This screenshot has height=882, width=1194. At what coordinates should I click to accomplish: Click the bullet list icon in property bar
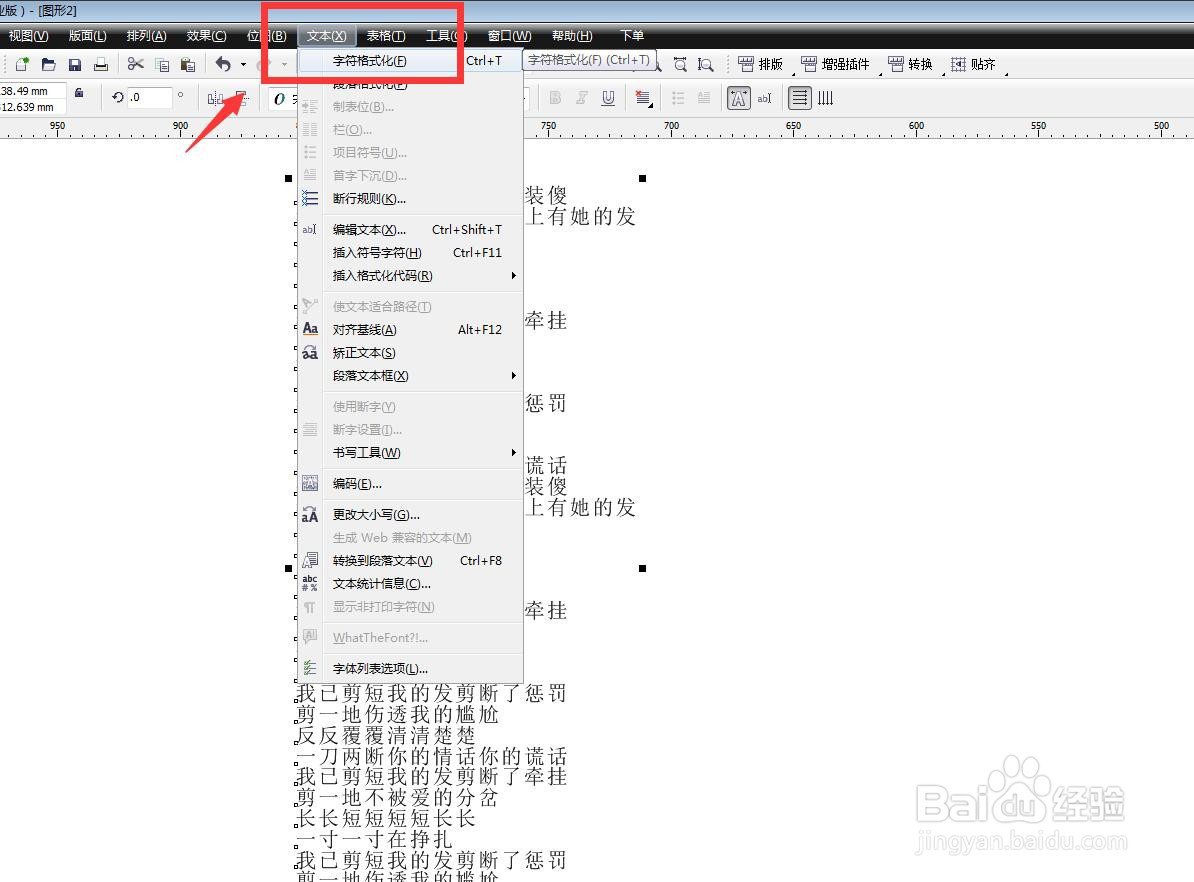click(678, 97)
